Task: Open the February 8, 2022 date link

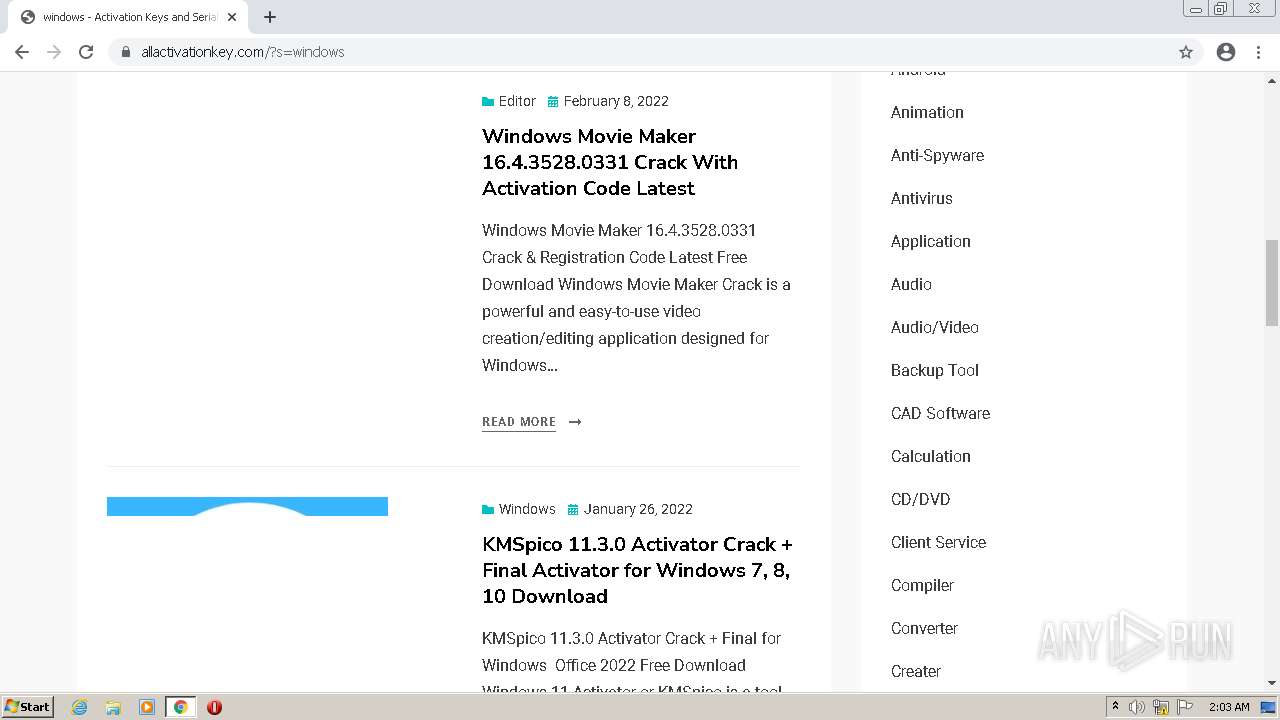Action: [x=616, y=101]
